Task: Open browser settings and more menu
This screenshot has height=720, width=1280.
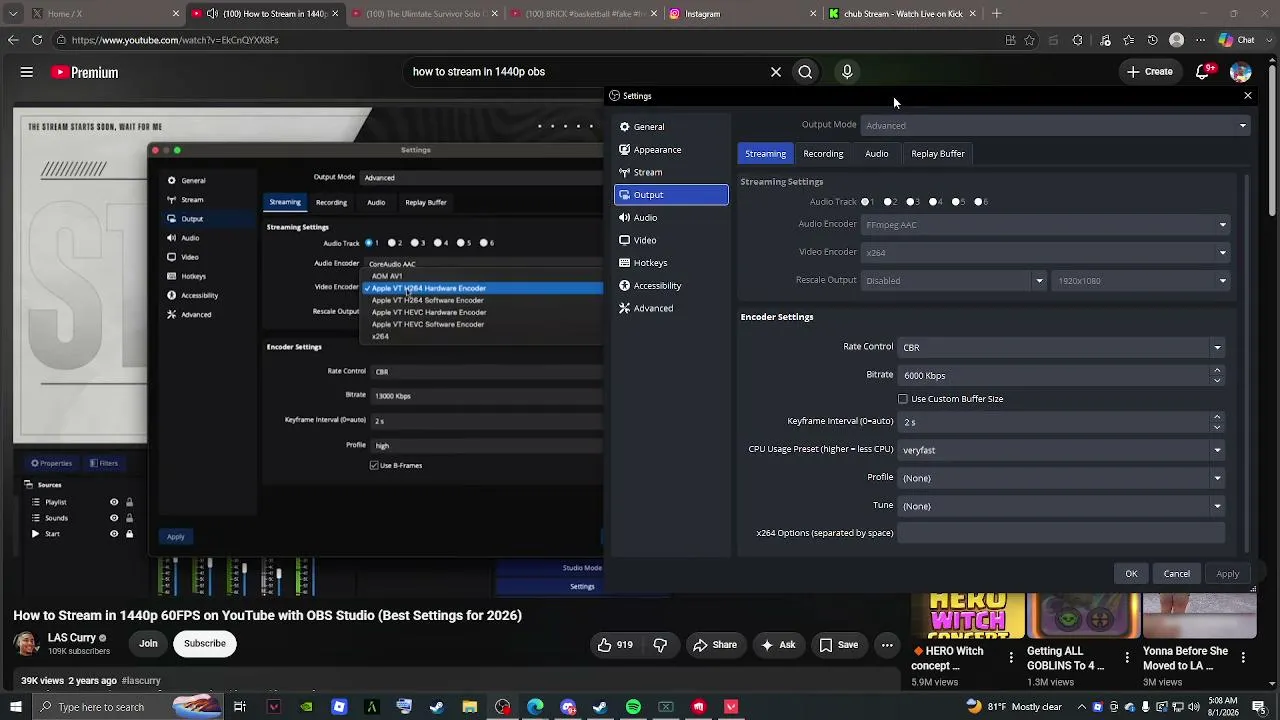Action: click(x=1201, y=40)
